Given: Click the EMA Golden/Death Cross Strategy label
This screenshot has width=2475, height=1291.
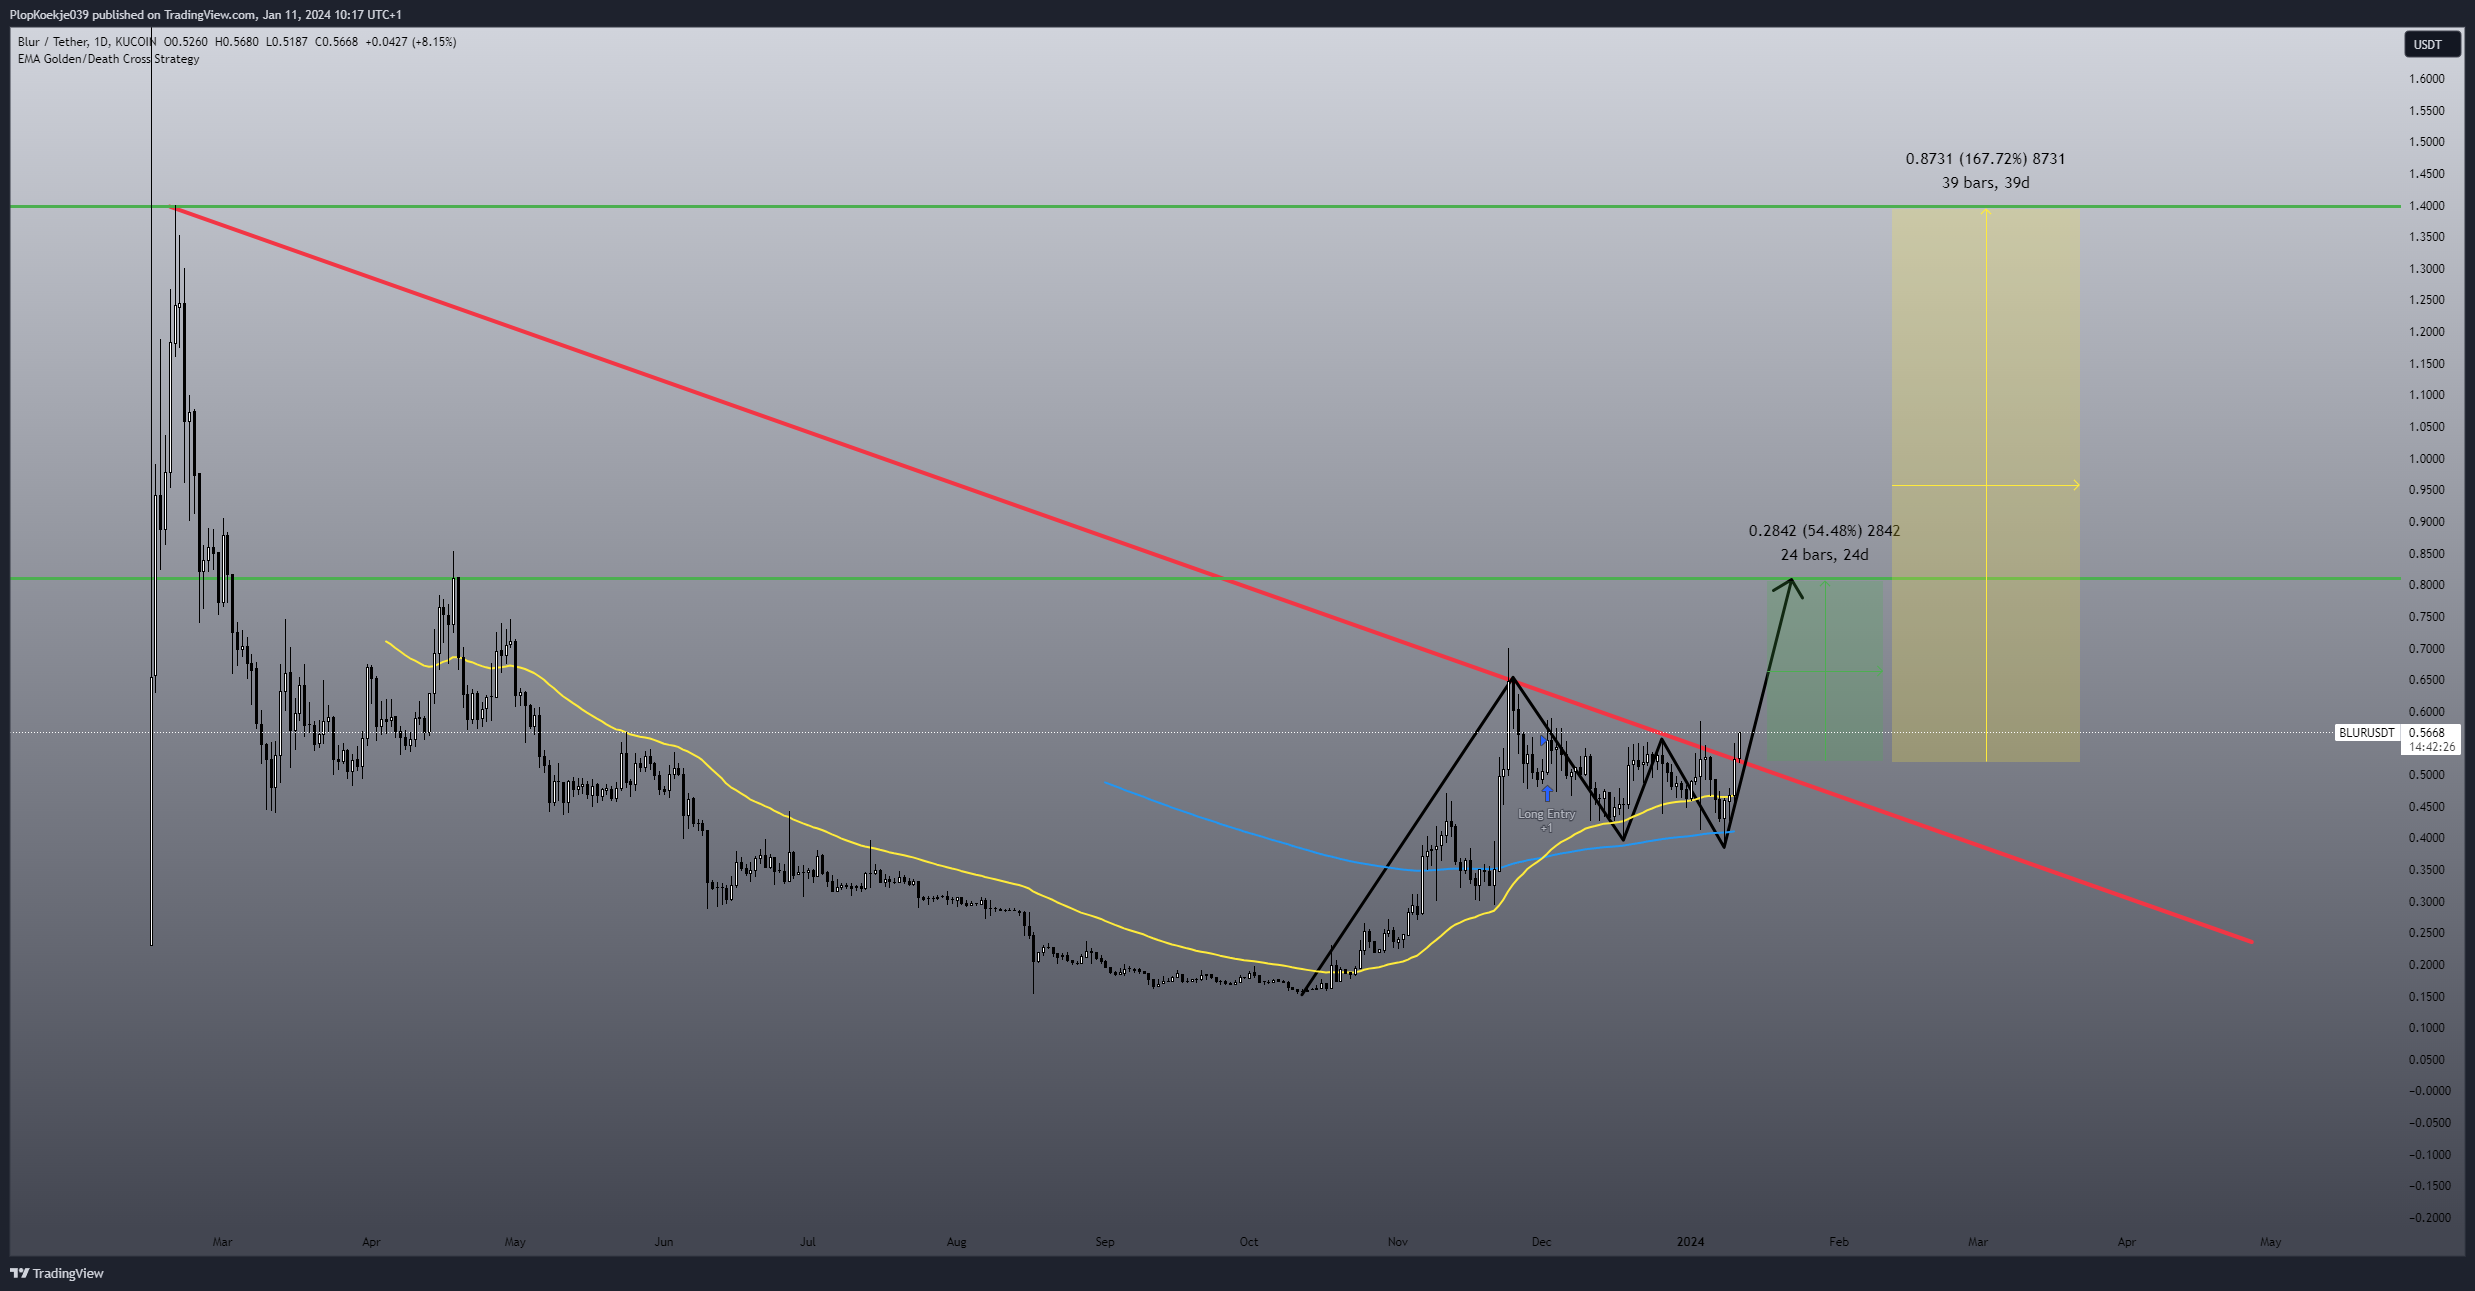Looking at the screenshot, I should click(x=108, y=59).
